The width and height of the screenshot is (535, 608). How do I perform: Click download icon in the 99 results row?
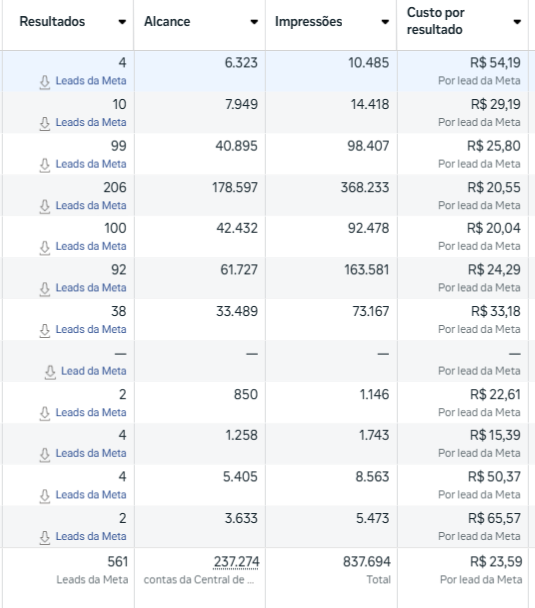pos(45,165)
